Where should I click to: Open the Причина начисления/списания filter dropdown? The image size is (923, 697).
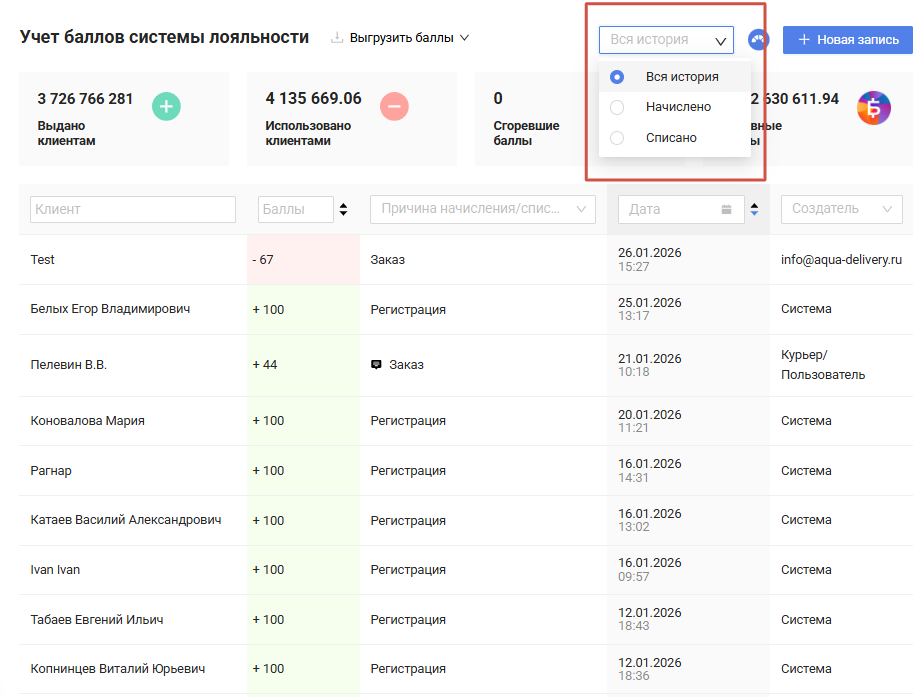tap(482, 209)
